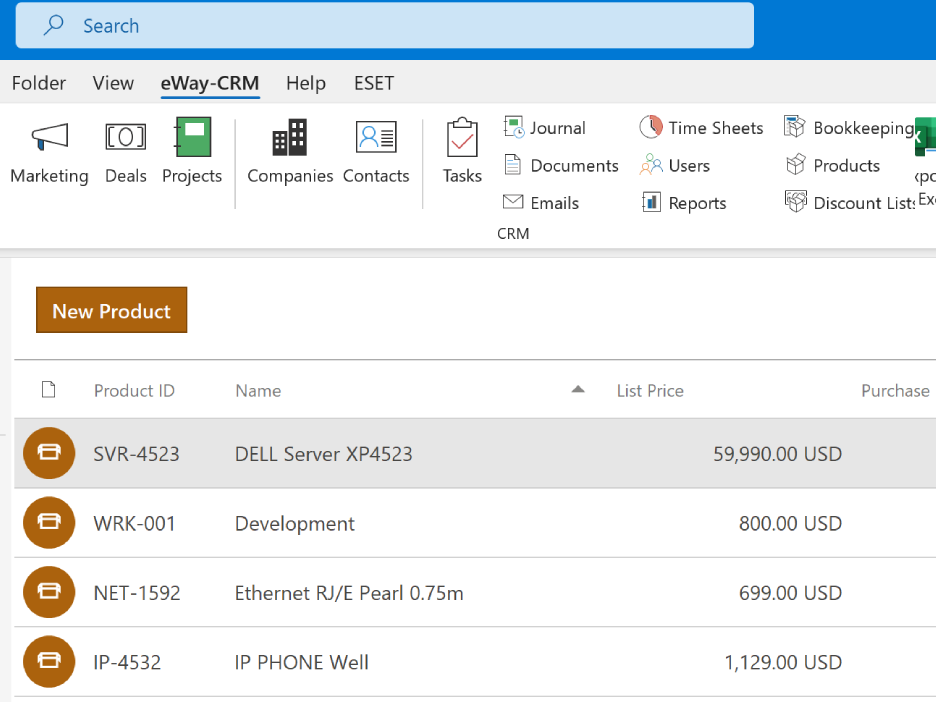
Task: Open the Folder menu tab
Action: click(39, 83)
